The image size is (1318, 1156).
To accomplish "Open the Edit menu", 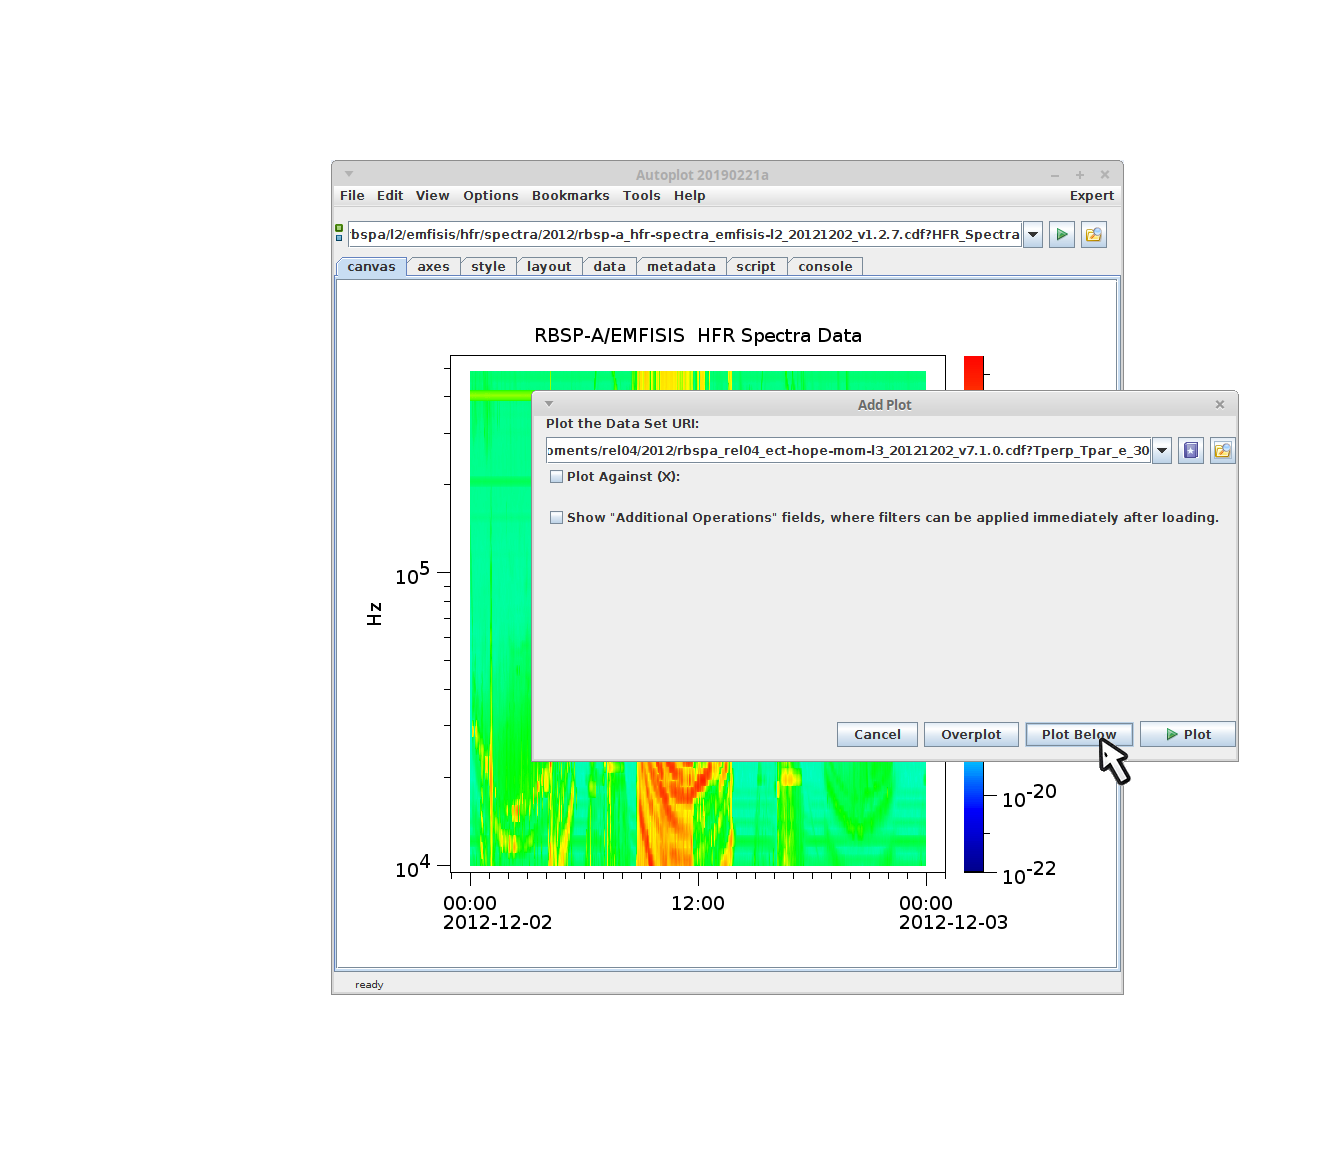I will tap(390, 196).
